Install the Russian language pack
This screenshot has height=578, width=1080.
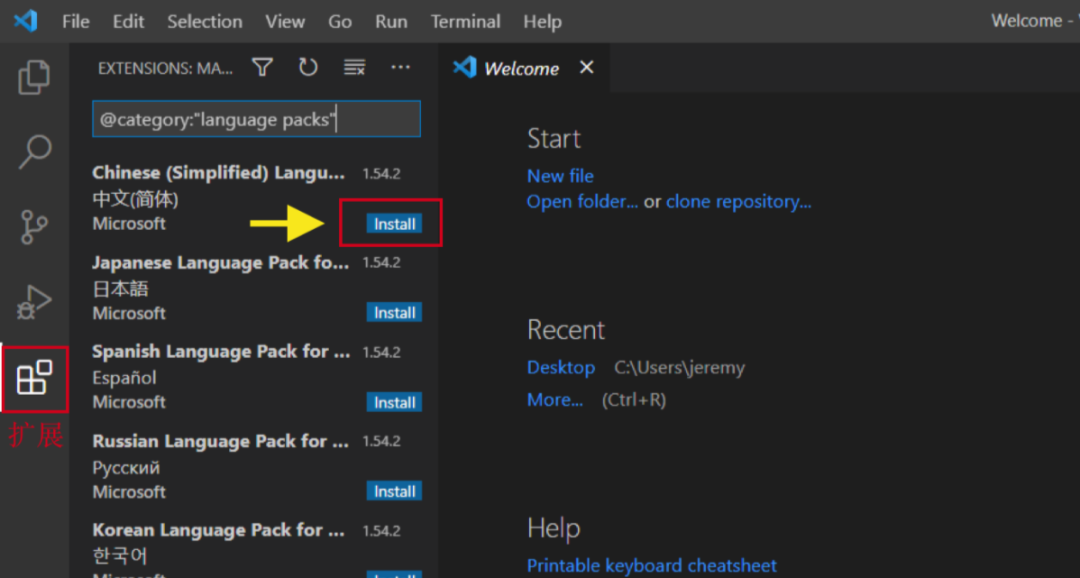click(394, 491)
